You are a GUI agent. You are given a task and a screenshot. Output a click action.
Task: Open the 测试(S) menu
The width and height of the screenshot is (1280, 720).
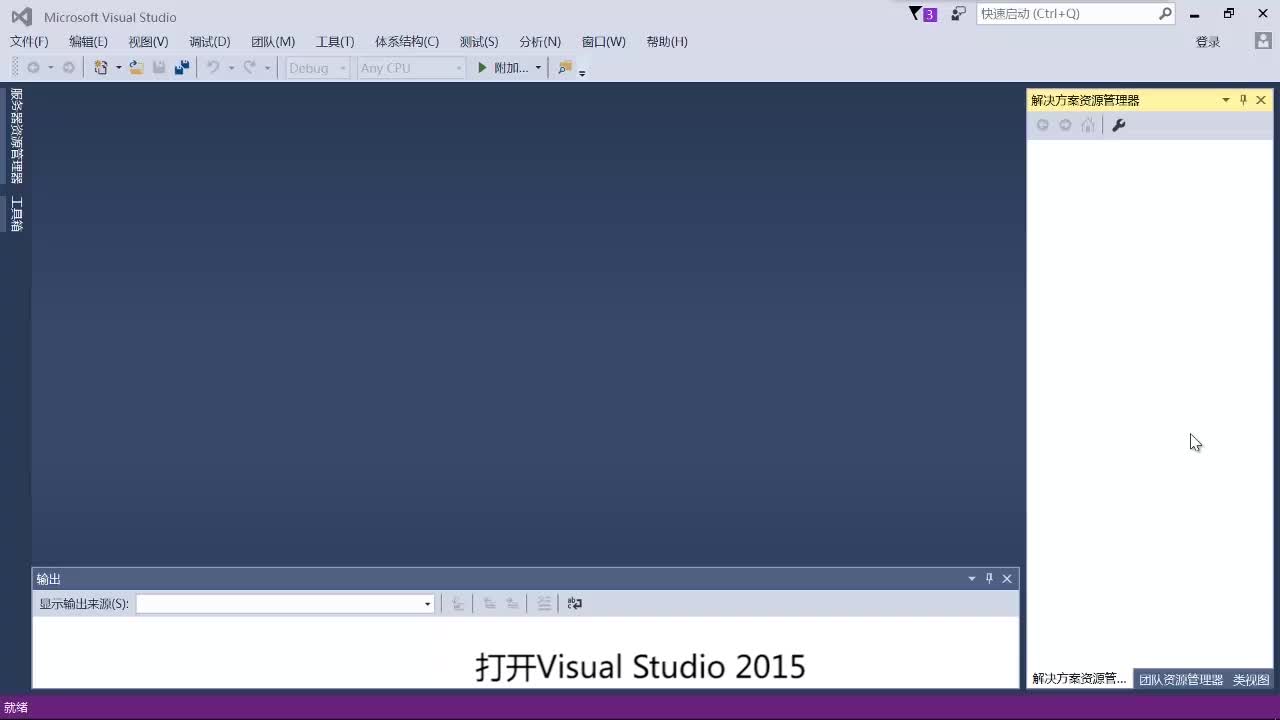click(479, 41)
